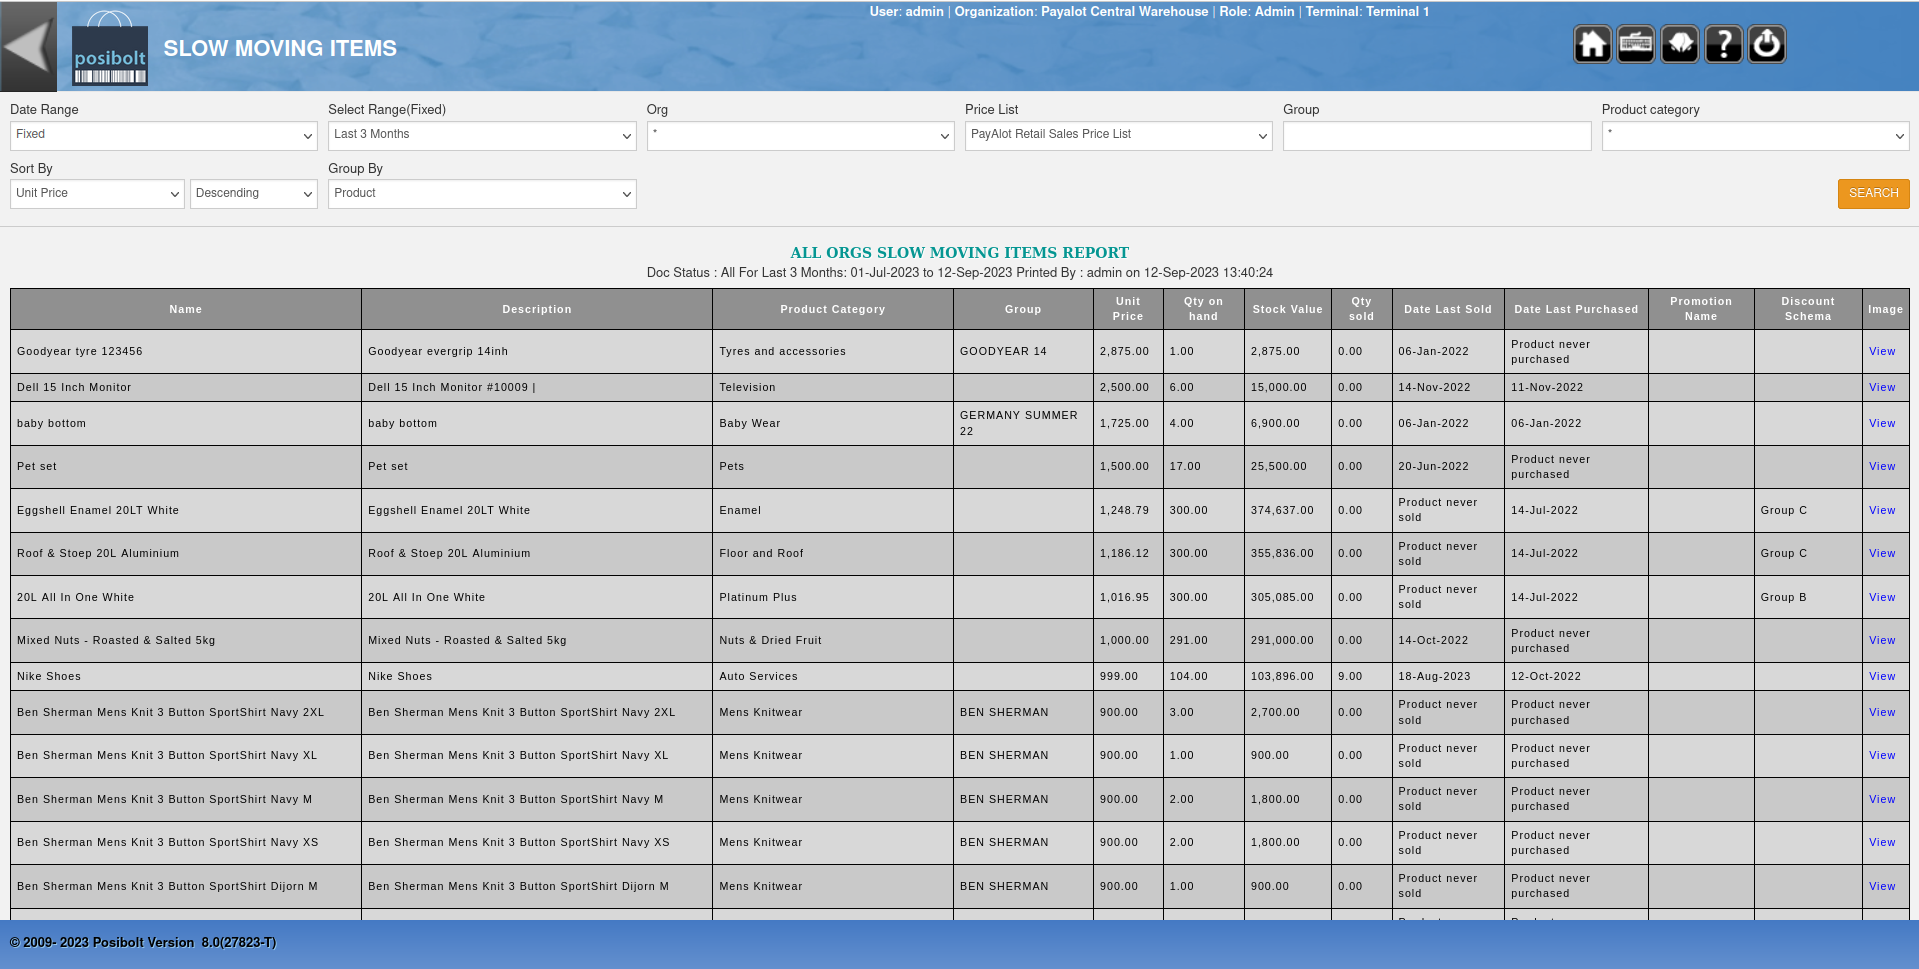This screenshot has width=1919, height=969.
Task: Go back using the left arrow icon
Action: click(28, 46)
